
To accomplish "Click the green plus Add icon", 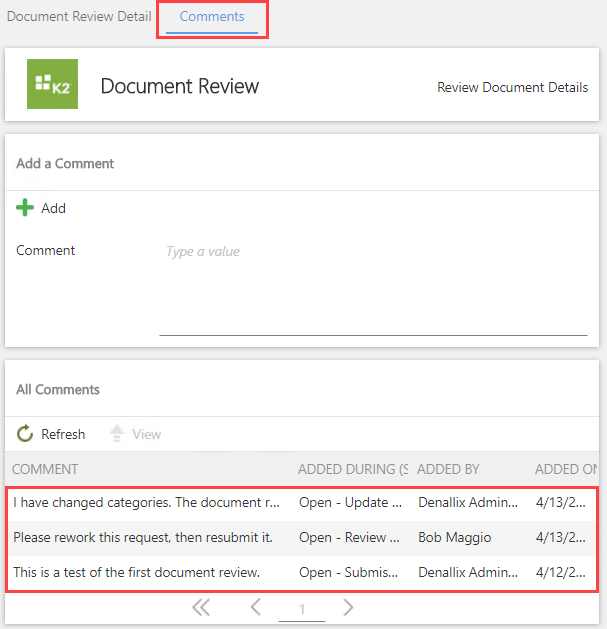I will pos(25,208).
